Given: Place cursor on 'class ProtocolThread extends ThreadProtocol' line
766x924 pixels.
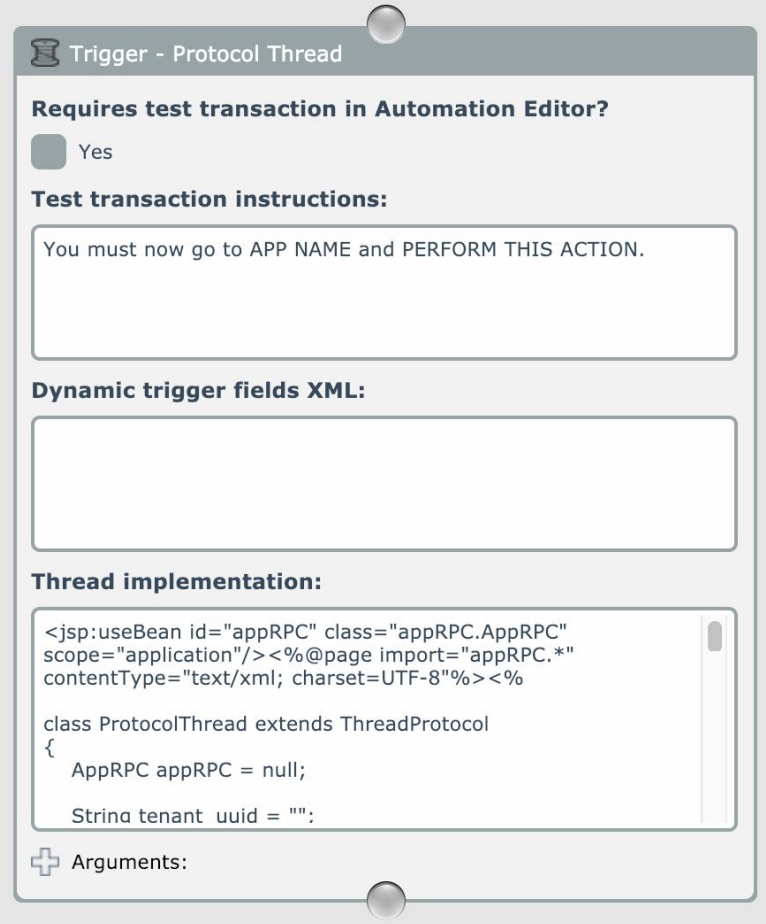Looking at the screenshot, I should pyautogui.click(x=267, y=725).
